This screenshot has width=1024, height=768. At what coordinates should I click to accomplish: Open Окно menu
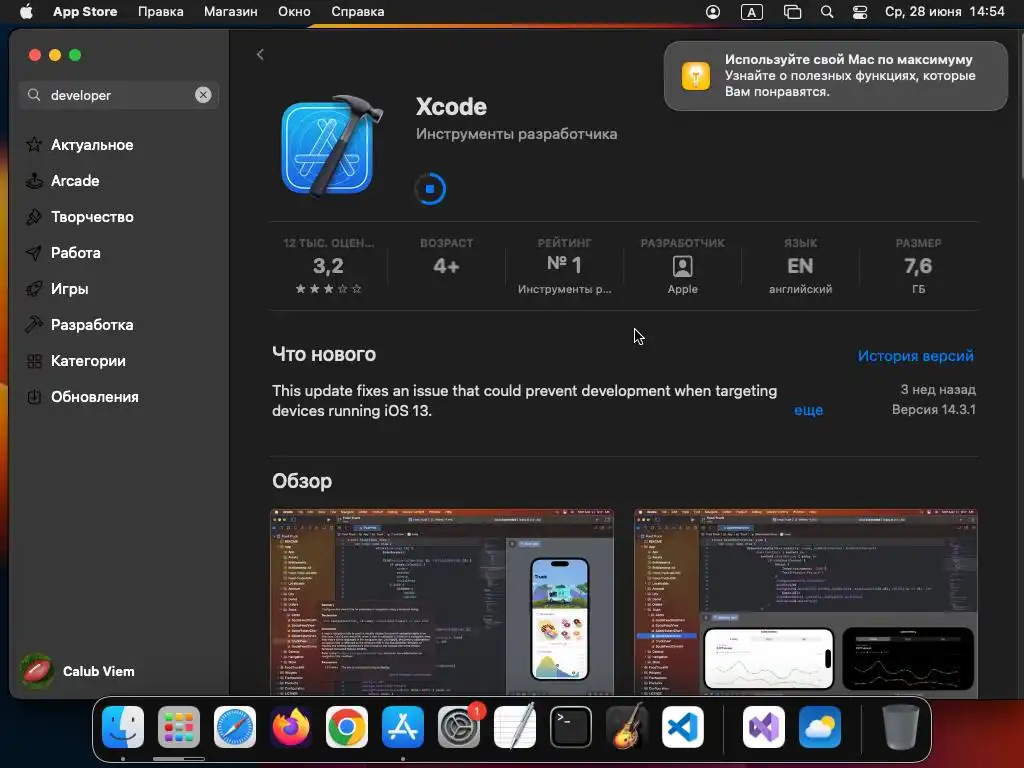click(294, 12)
